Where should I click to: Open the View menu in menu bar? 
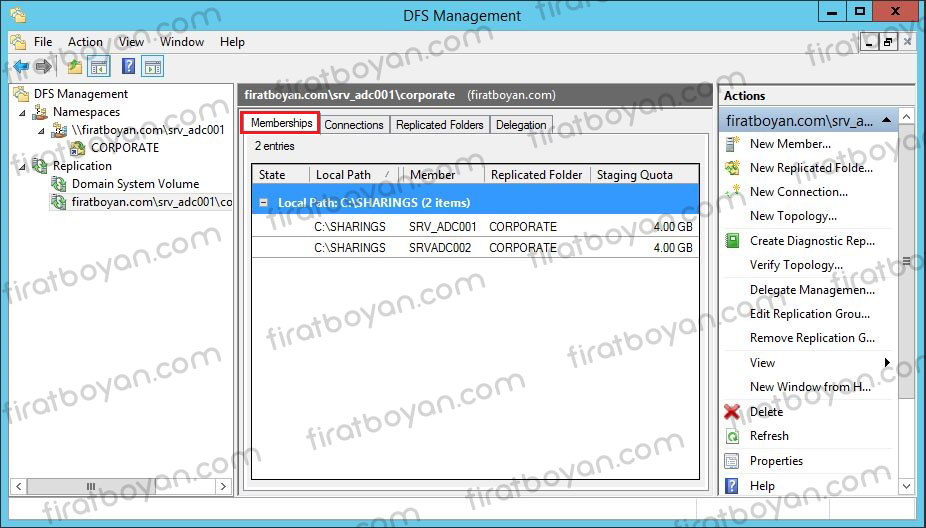point(131,42)
